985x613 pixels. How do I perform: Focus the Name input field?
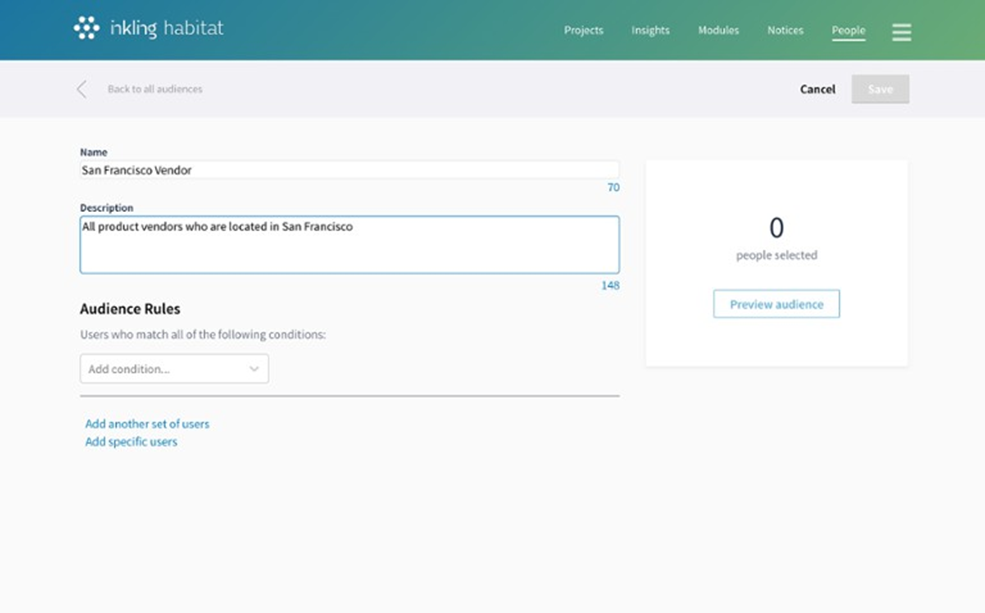pos(349,170)
